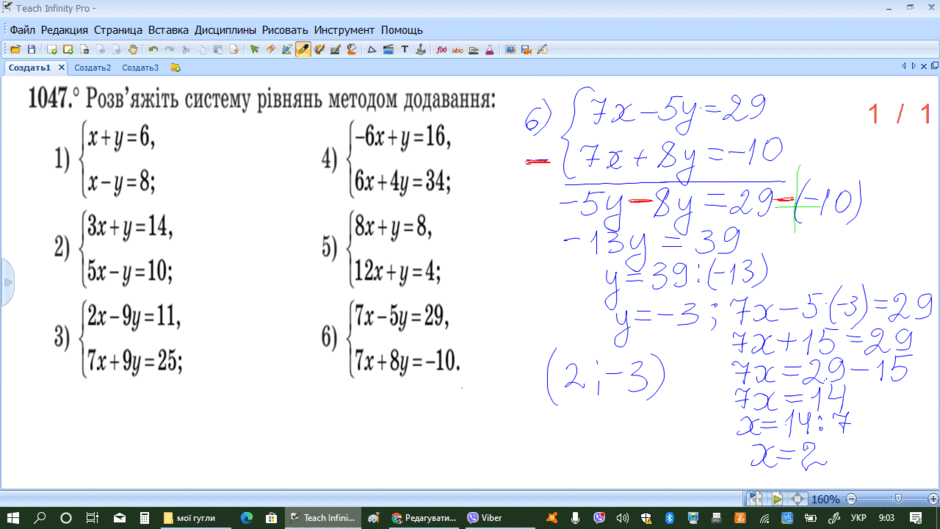
Task: Click the add new page icon
Action: coord(52,50)
